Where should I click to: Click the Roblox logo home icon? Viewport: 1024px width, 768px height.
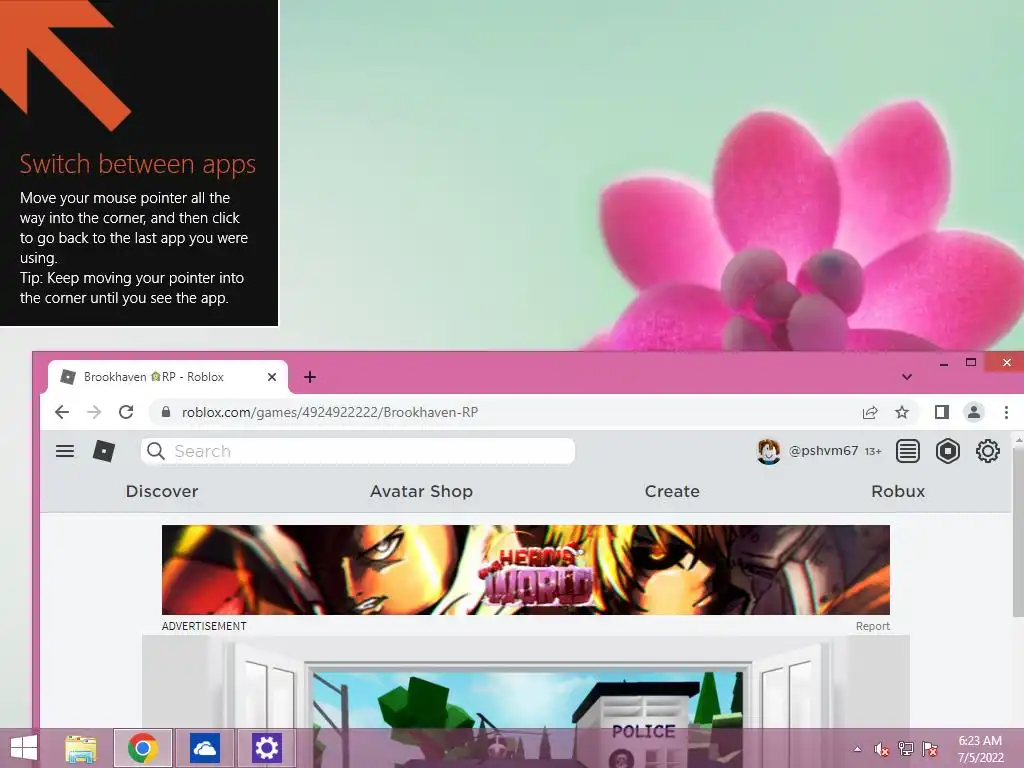[x=104, y=451]
